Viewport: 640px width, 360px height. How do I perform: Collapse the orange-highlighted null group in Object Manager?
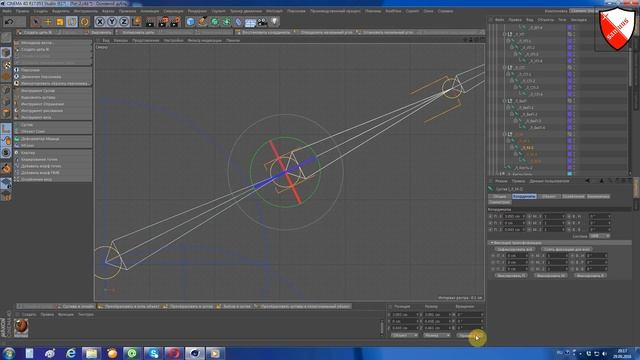coord(504,134)
